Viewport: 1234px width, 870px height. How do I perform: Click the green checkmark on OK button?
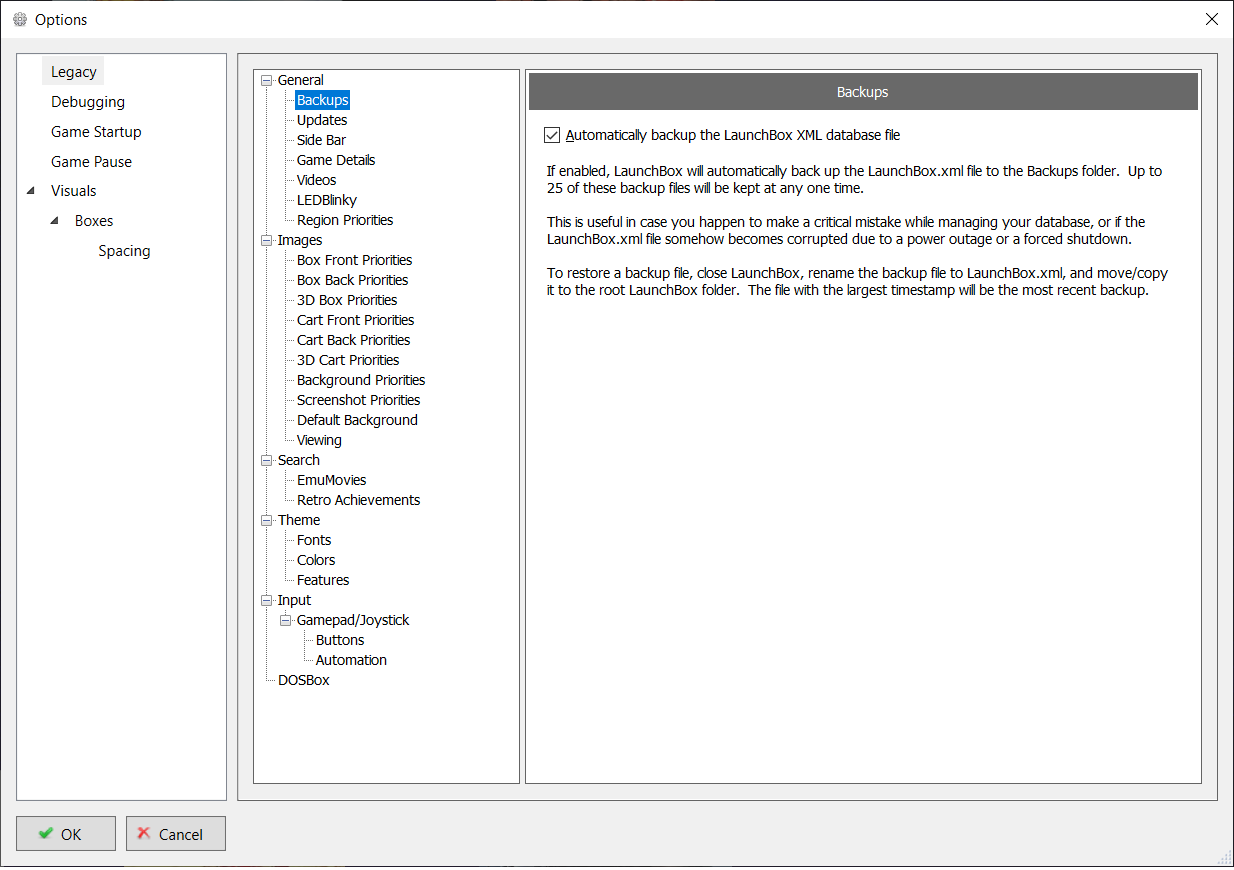tap(45, 833)
